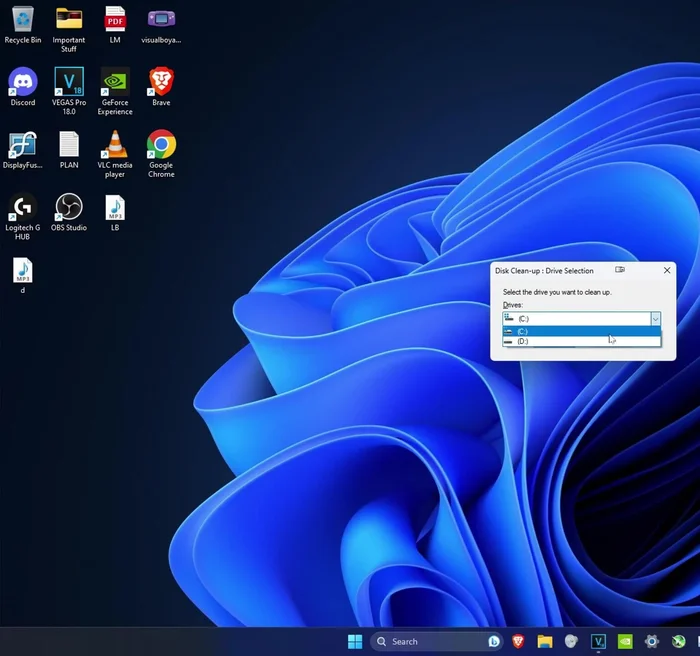Open VEGAS Pro 18.0 desktop shortcut

click(69, 82)
